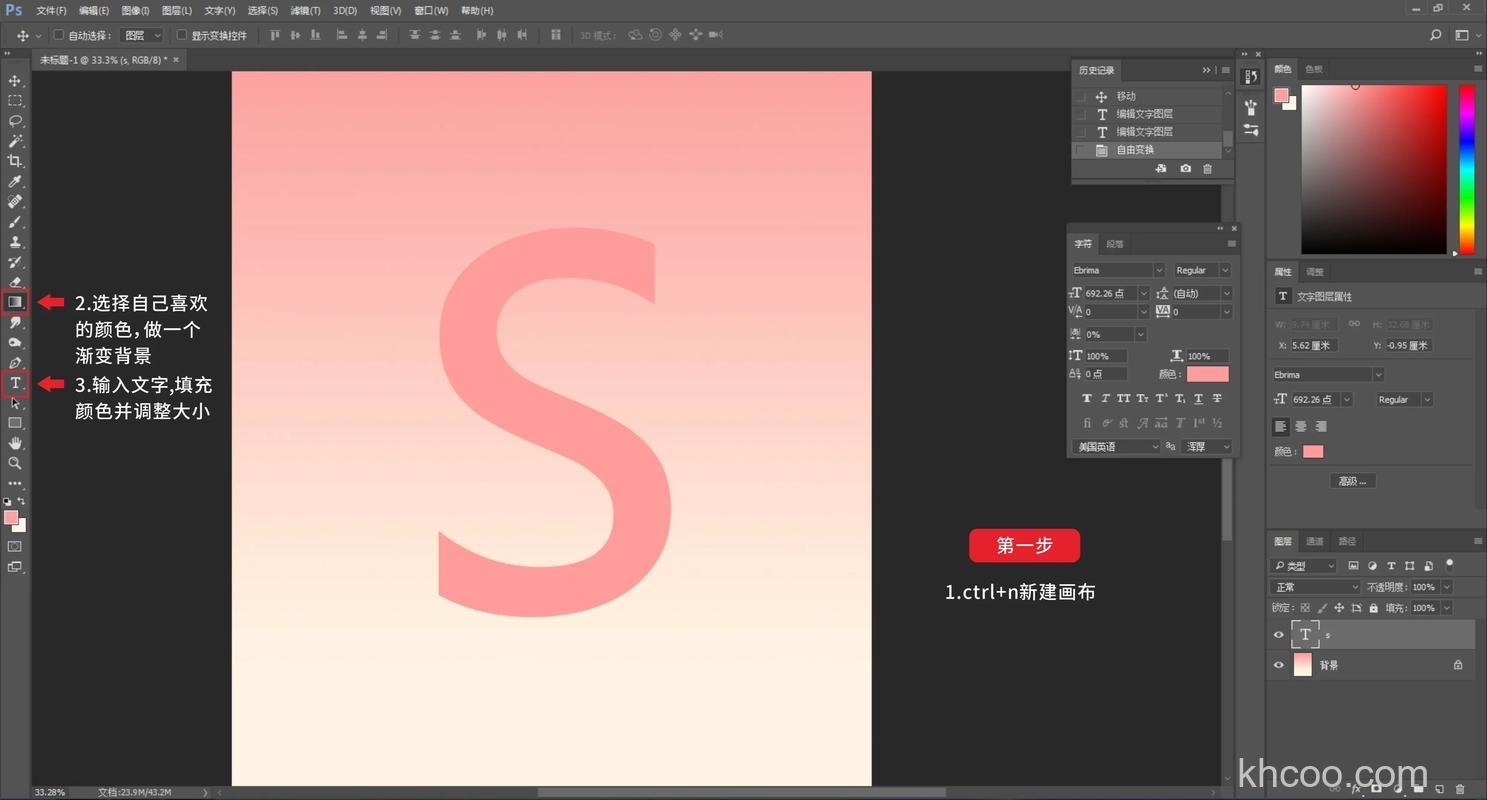Toggle visibility of the text layer s
Screen dimensions: 1487x800
point(1278,634)
